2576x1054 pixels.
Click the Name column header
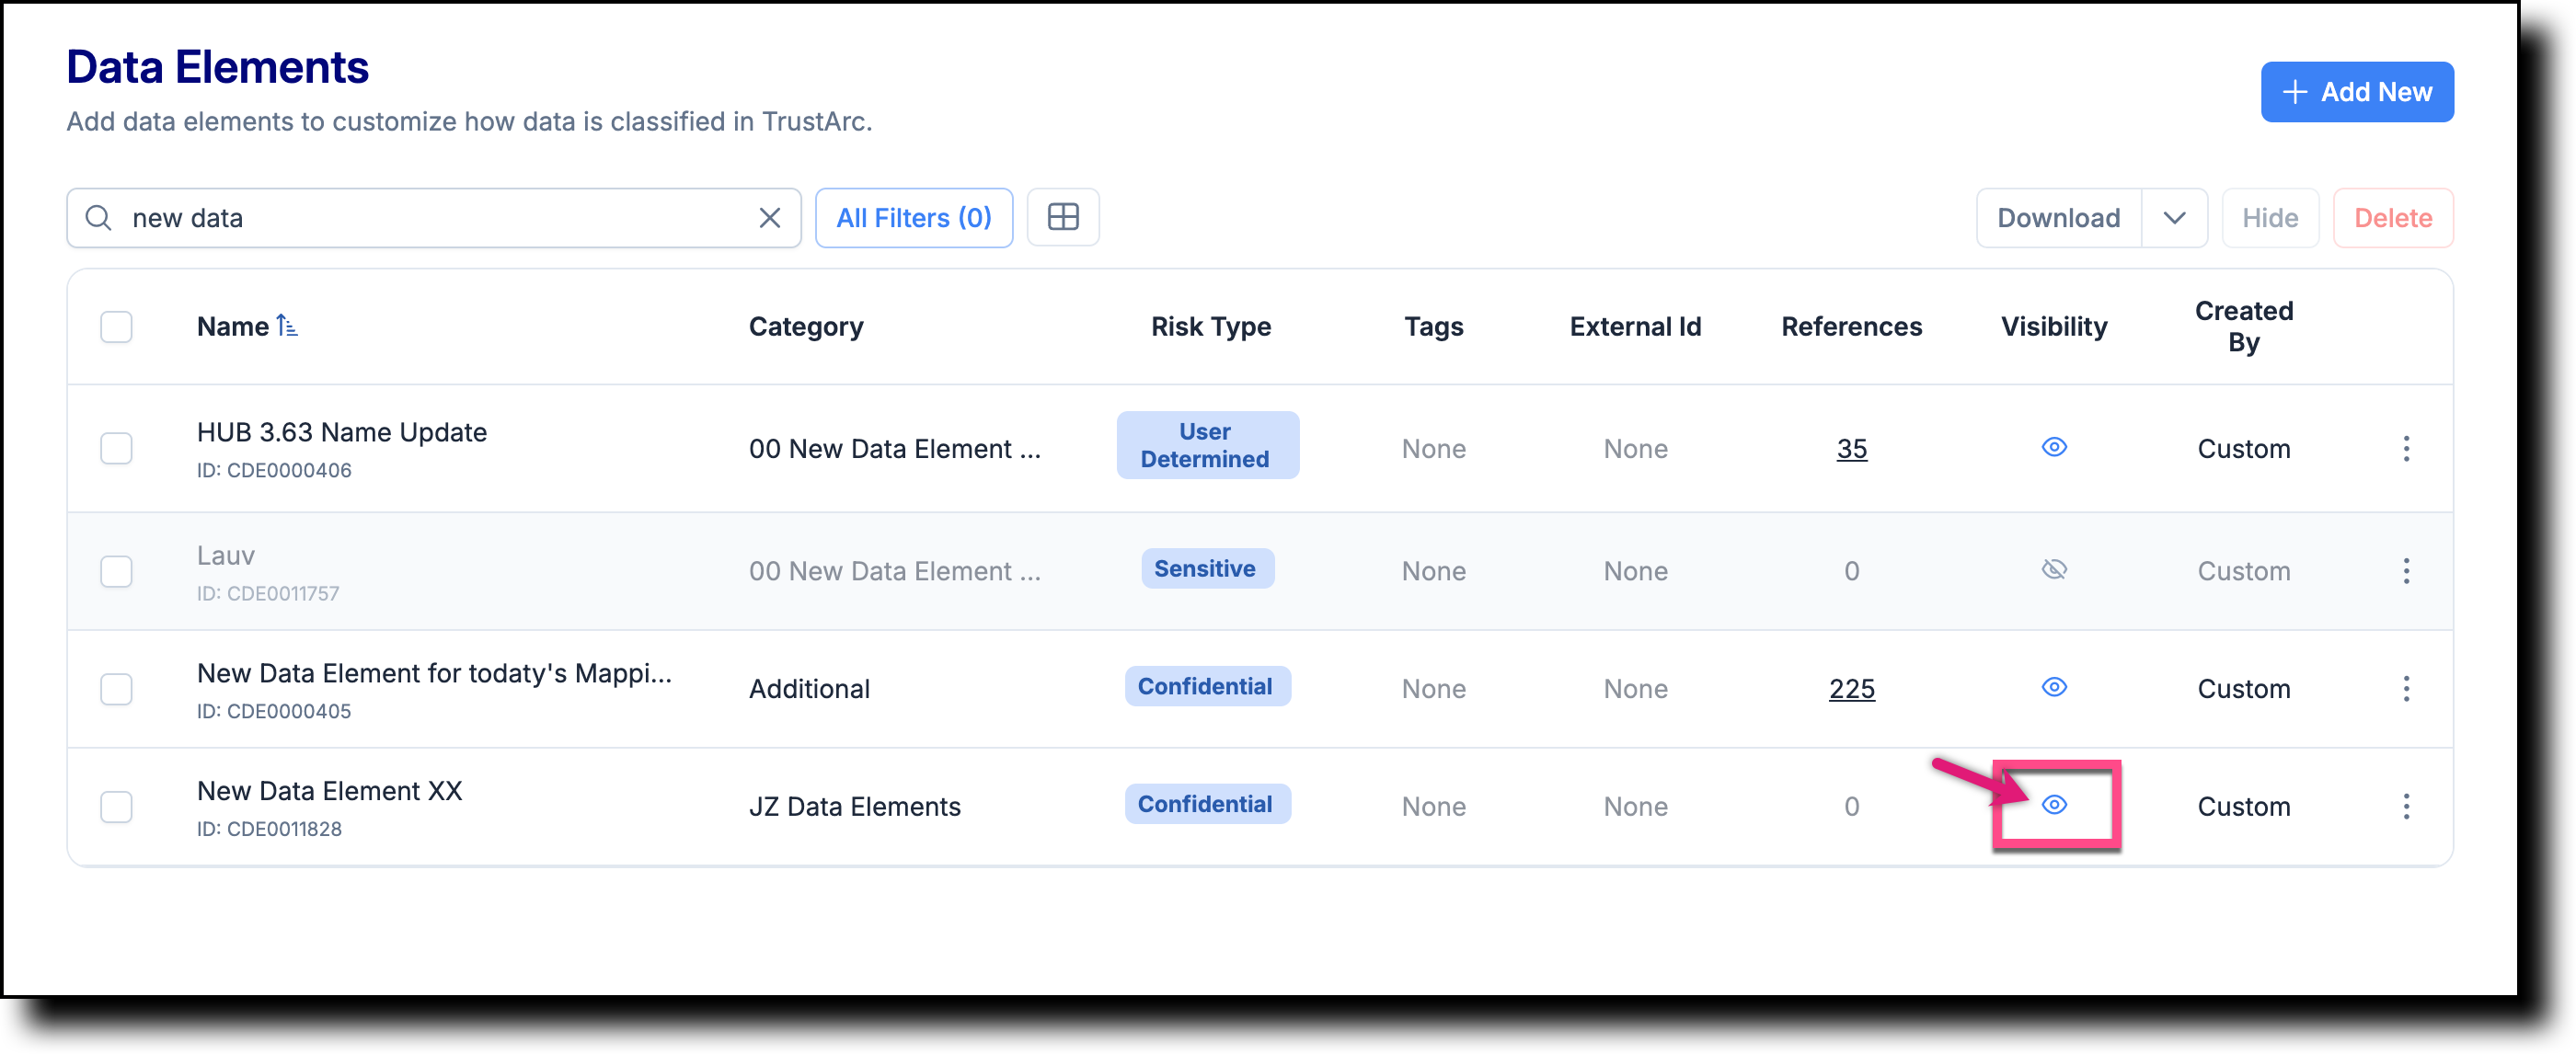tap(232, 326)
